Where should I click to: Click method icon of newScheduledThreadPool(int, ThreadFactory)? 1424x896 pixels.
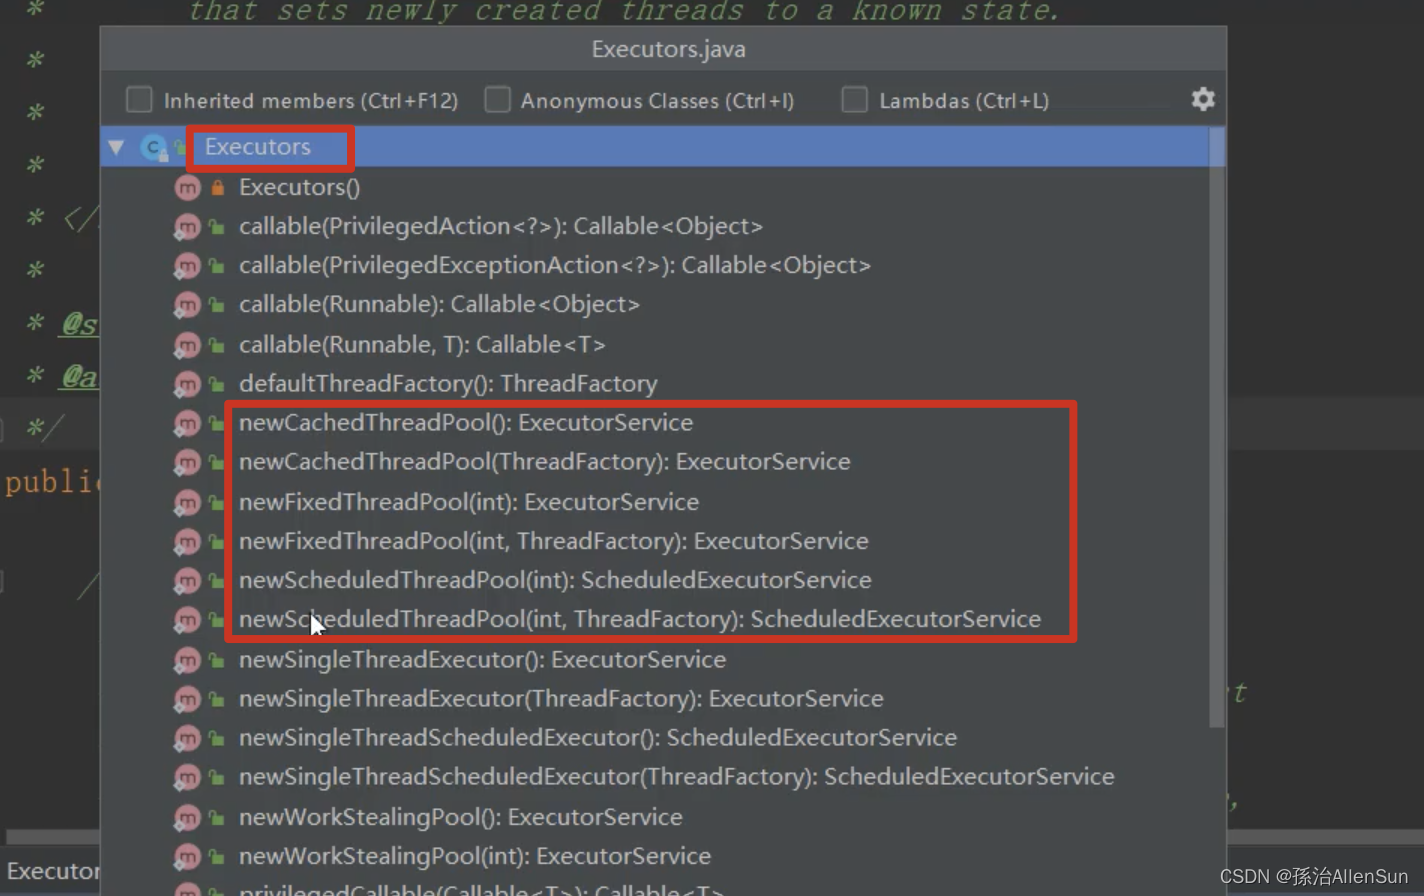(187, 619)
